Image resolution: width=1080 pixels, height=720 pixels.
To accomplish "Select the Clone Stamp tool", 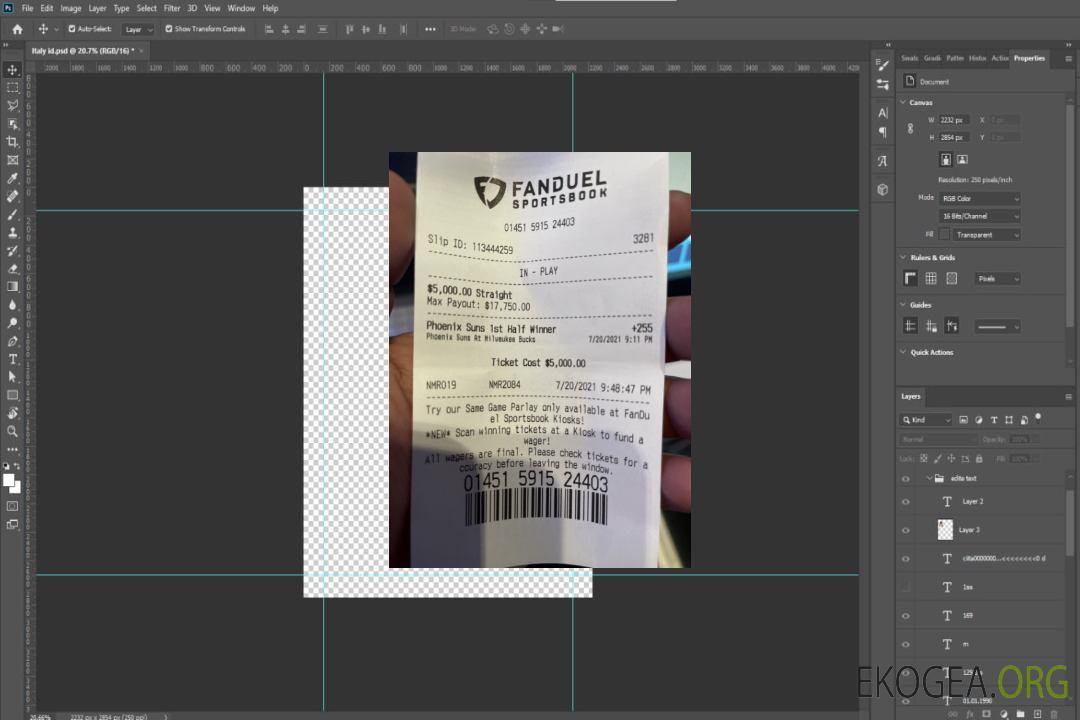I will tap(12, 233).
